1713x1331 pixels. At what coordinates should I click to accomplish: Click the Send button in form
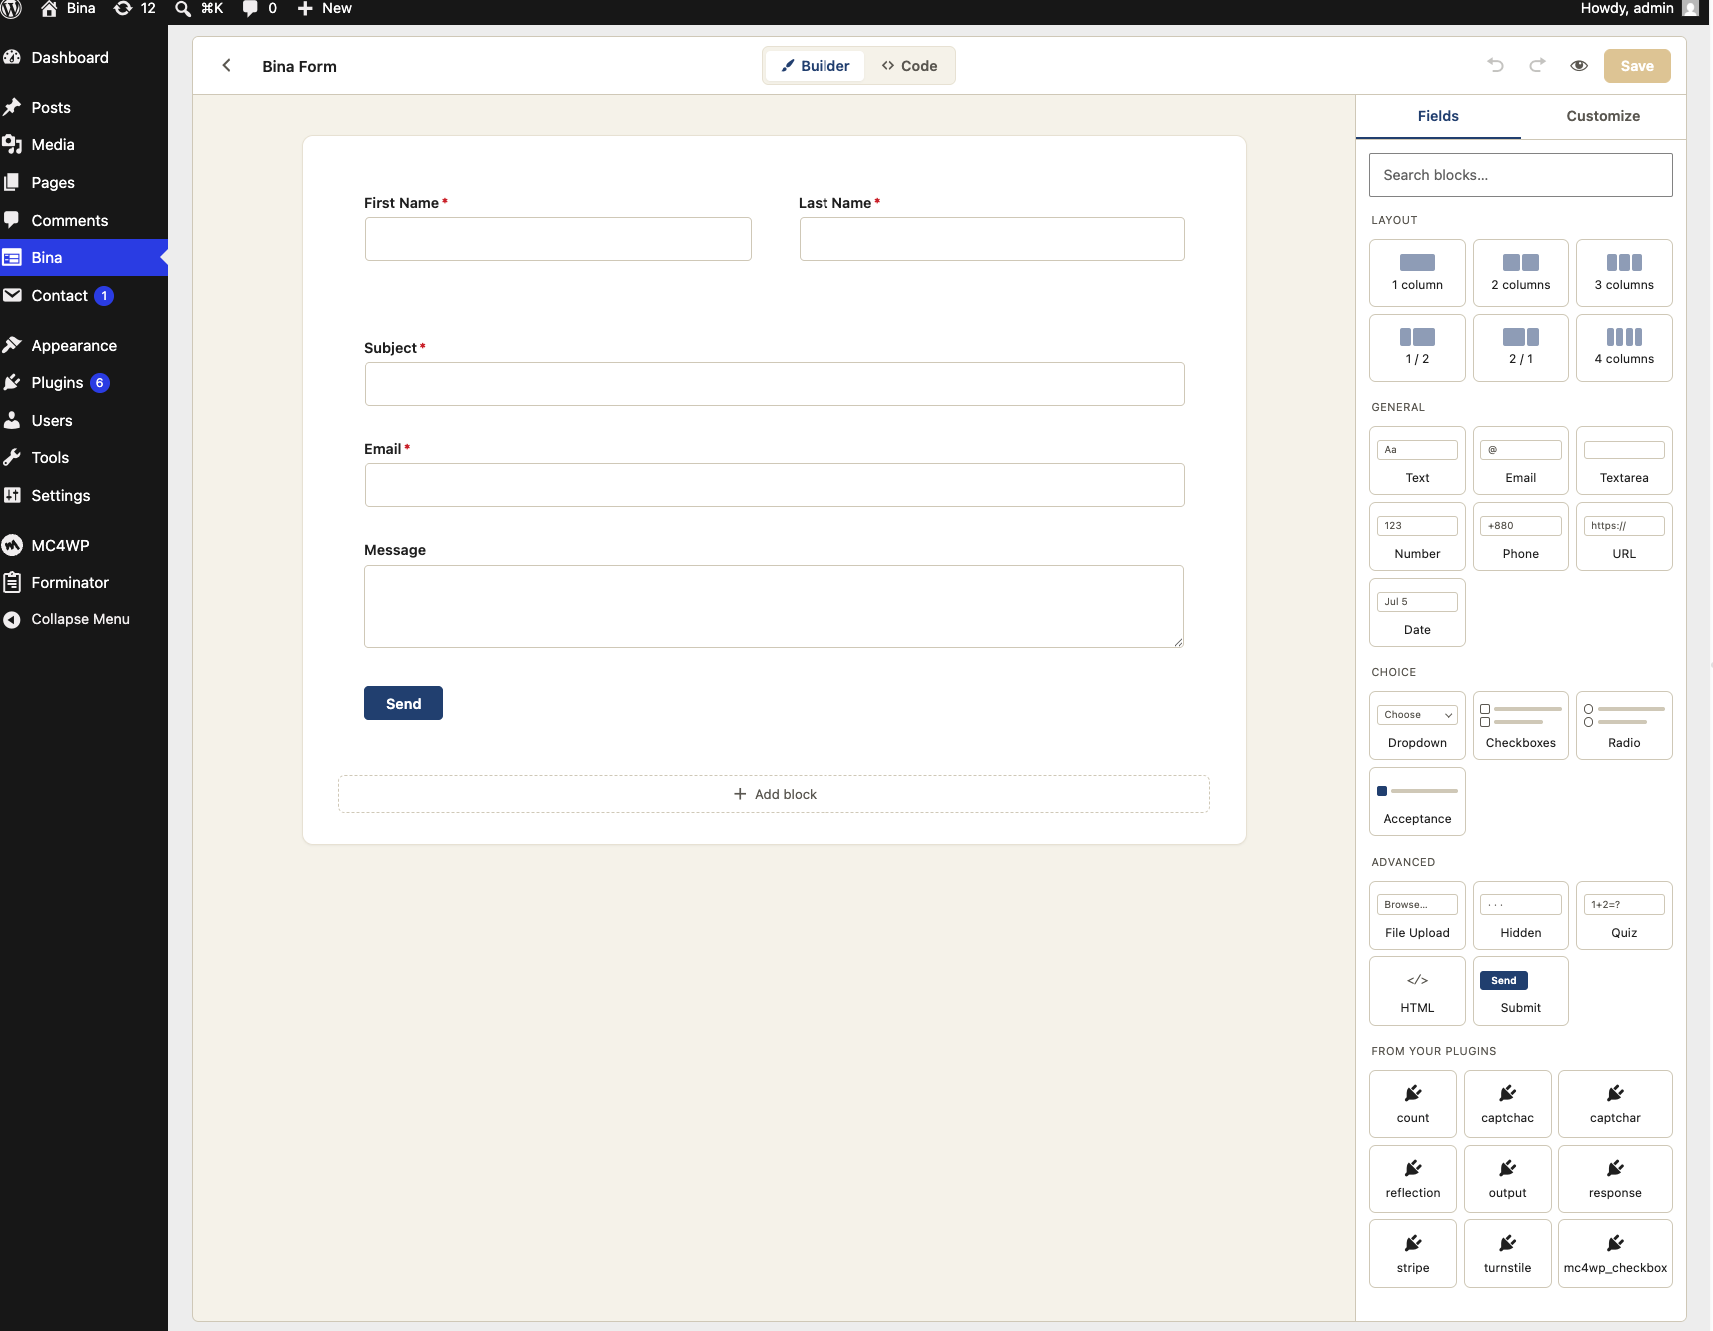click(x=403, y=703)
